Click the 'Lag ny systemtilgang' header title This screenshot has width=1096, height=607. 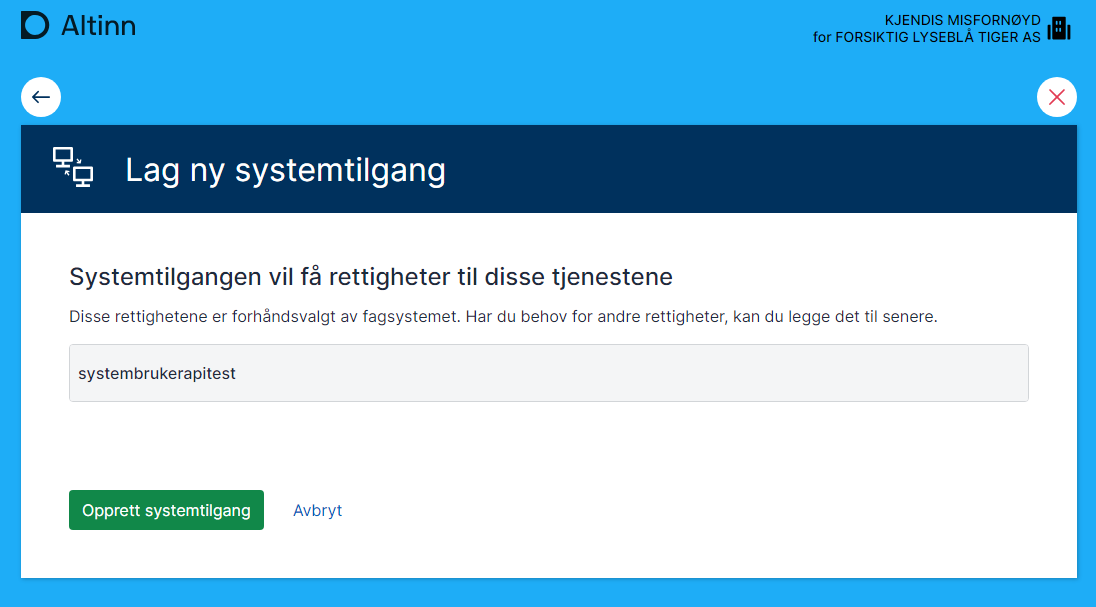point(285,170)
